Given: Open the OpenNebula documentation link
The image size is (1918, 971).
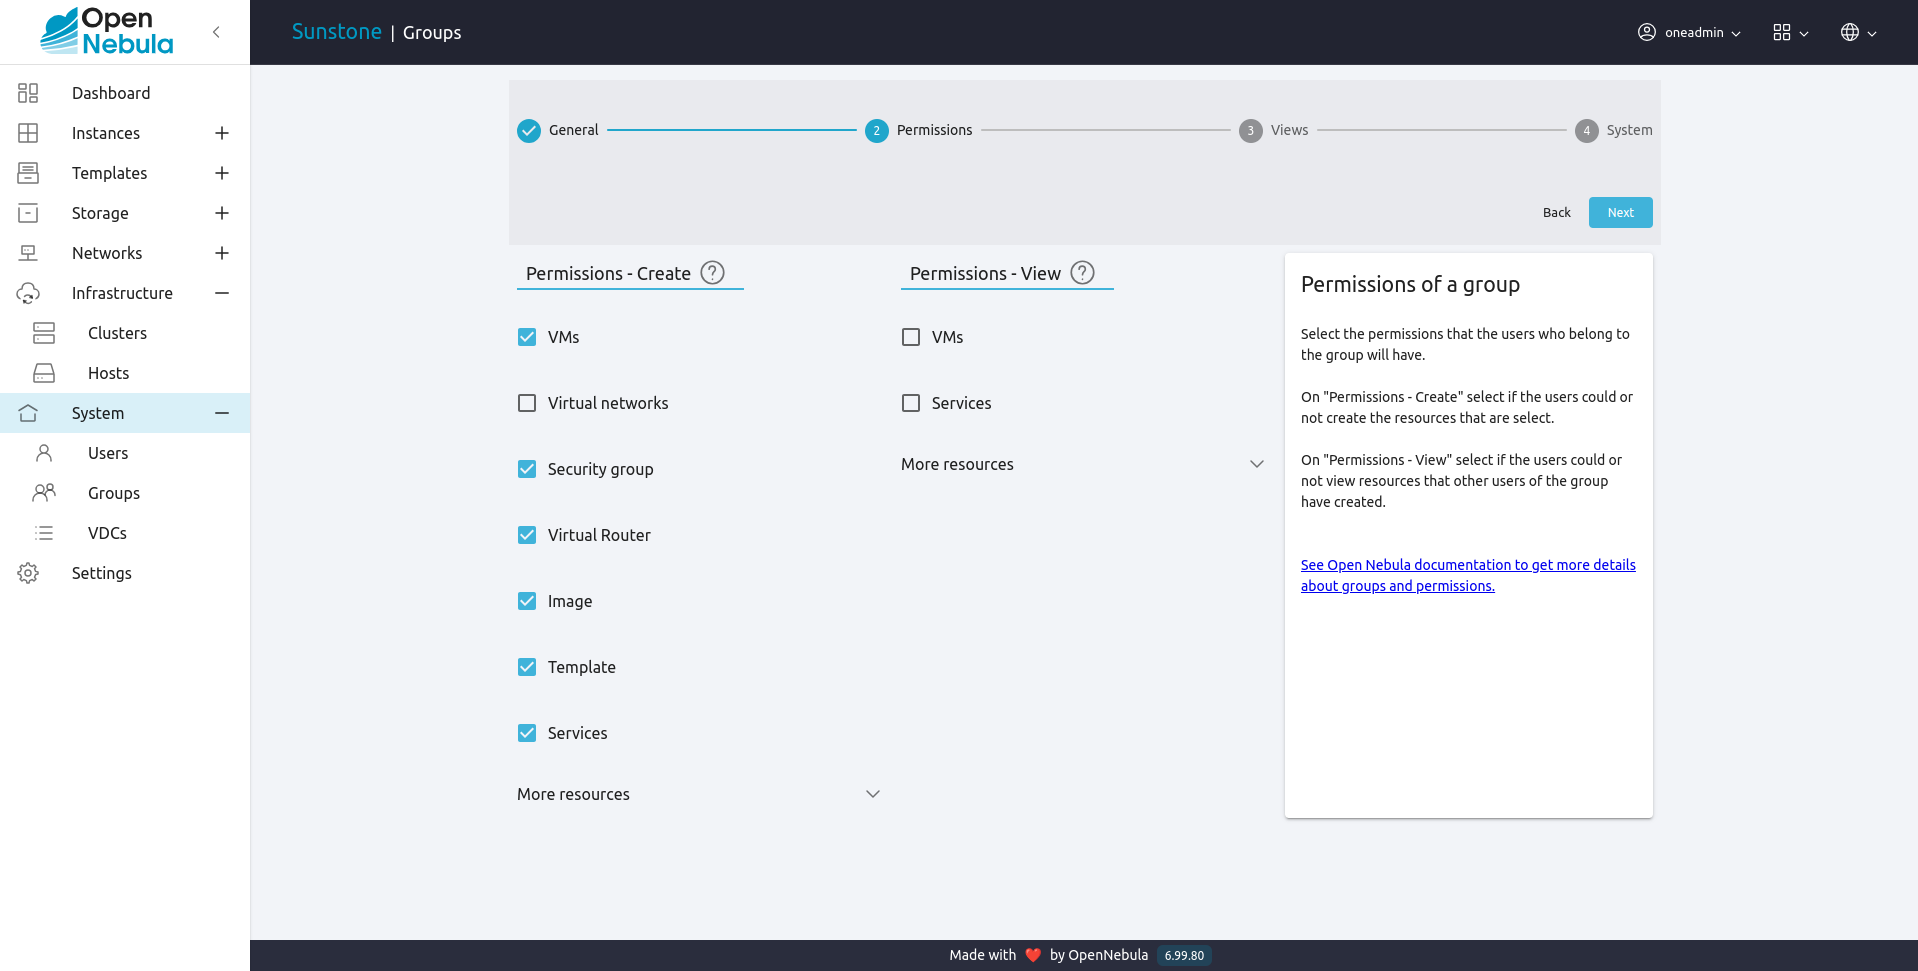Looking at the screenshot, I should [x=1467, y=575].
